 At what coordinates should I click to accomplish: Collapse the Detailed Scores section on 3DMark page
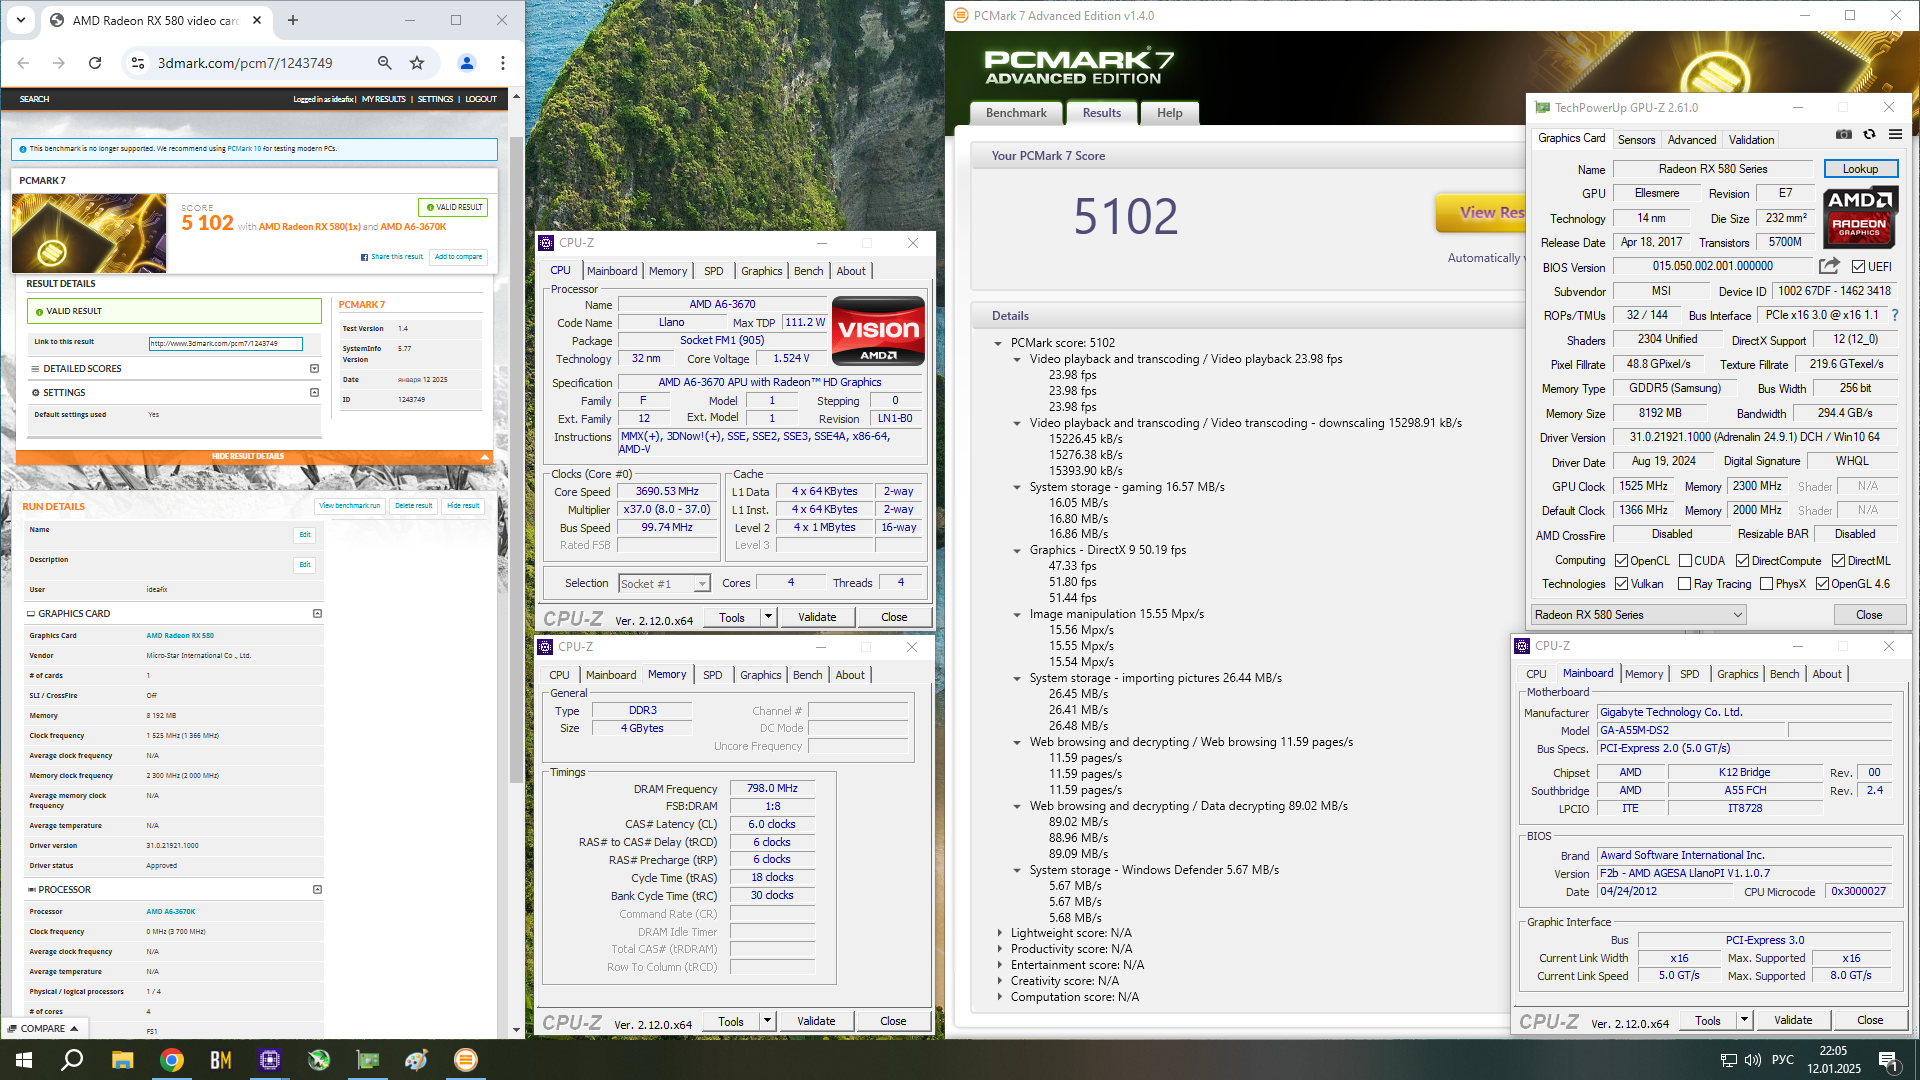tap(314, 369)
